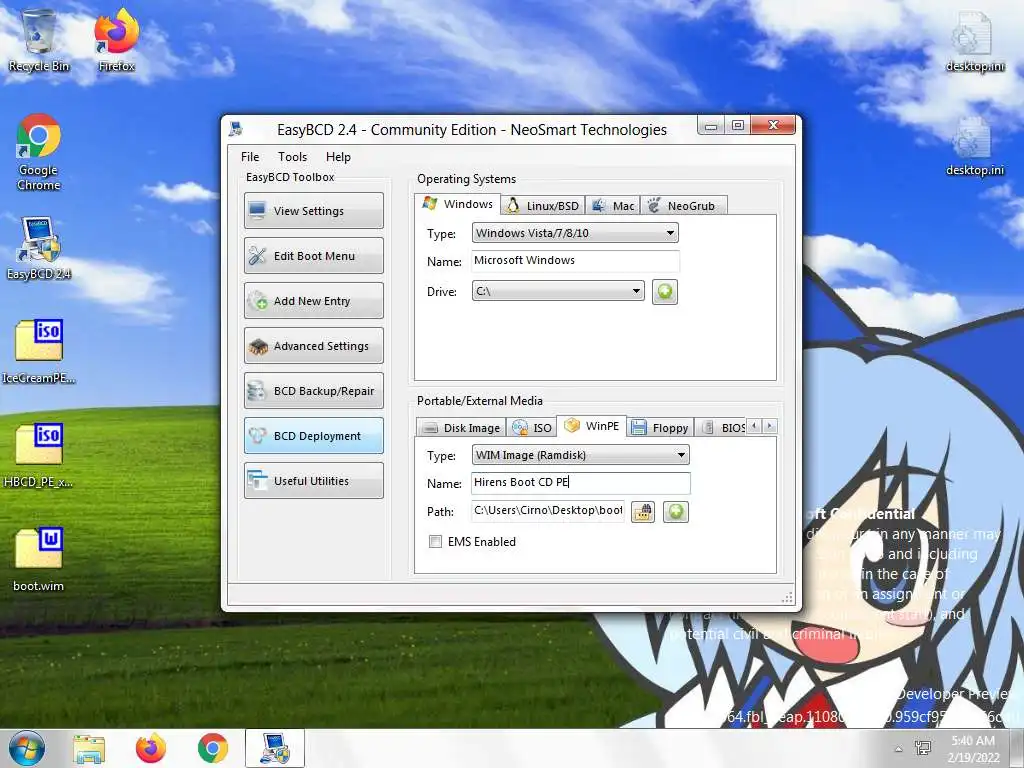Click the Microsoft Windows name field
The width and height of the screenshot is (1024, 768).
click(x=575, y=261)
